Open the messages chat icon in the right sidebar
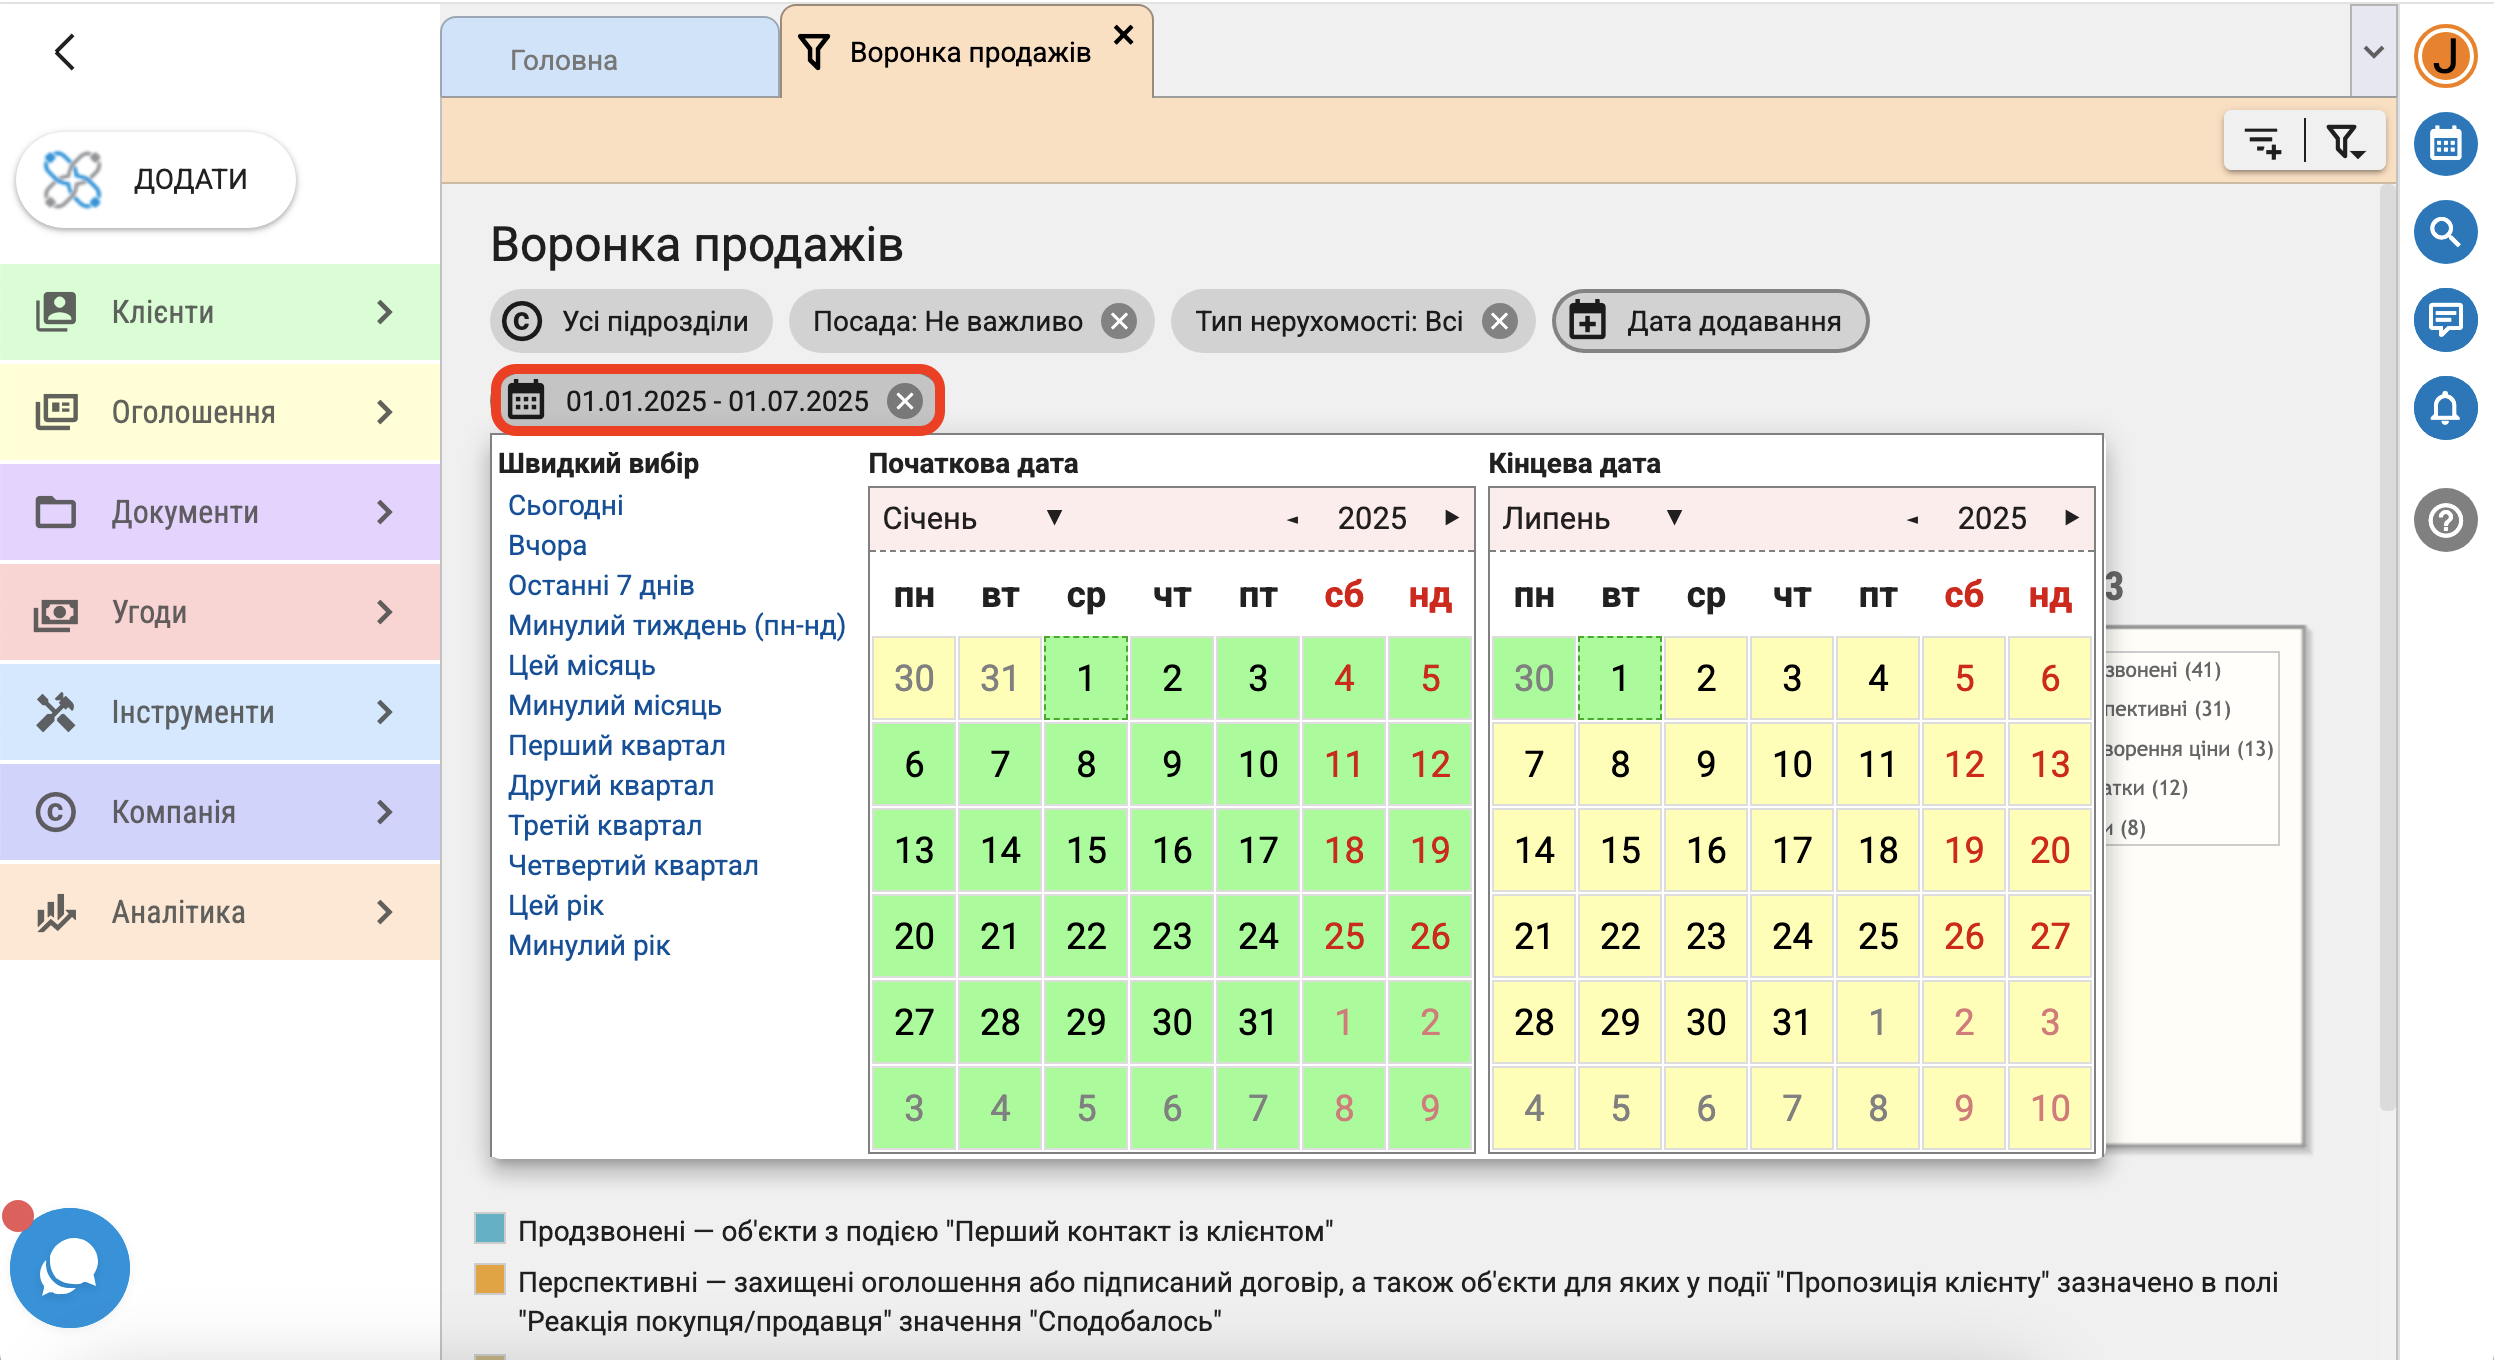Image resolution: width=2494 pixels, height=1360 pixels. [2444, 320]
